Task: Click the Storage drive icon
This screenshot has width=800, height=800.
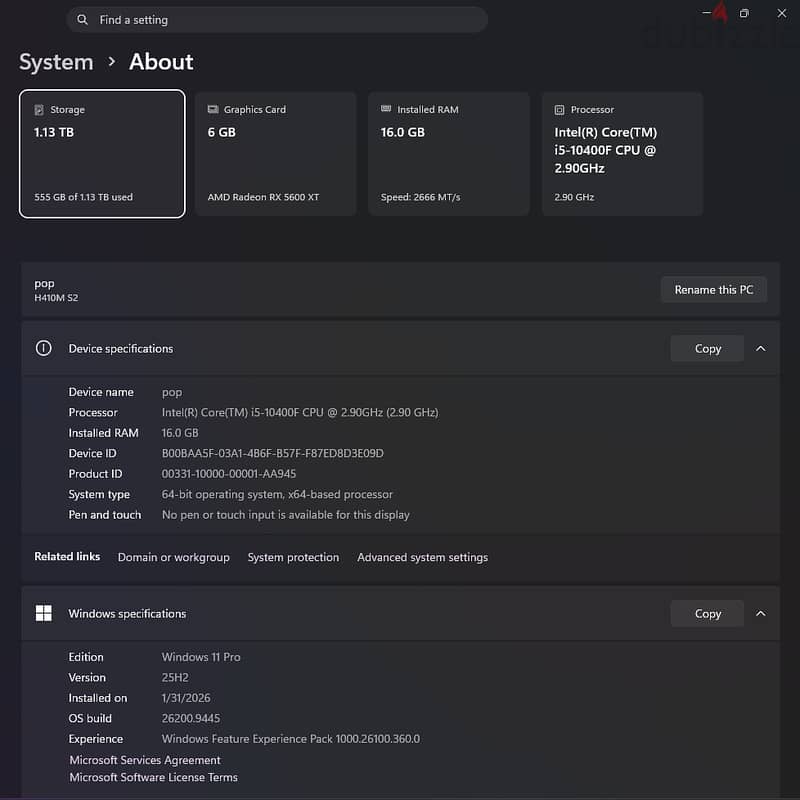Action: pos(39,110)
